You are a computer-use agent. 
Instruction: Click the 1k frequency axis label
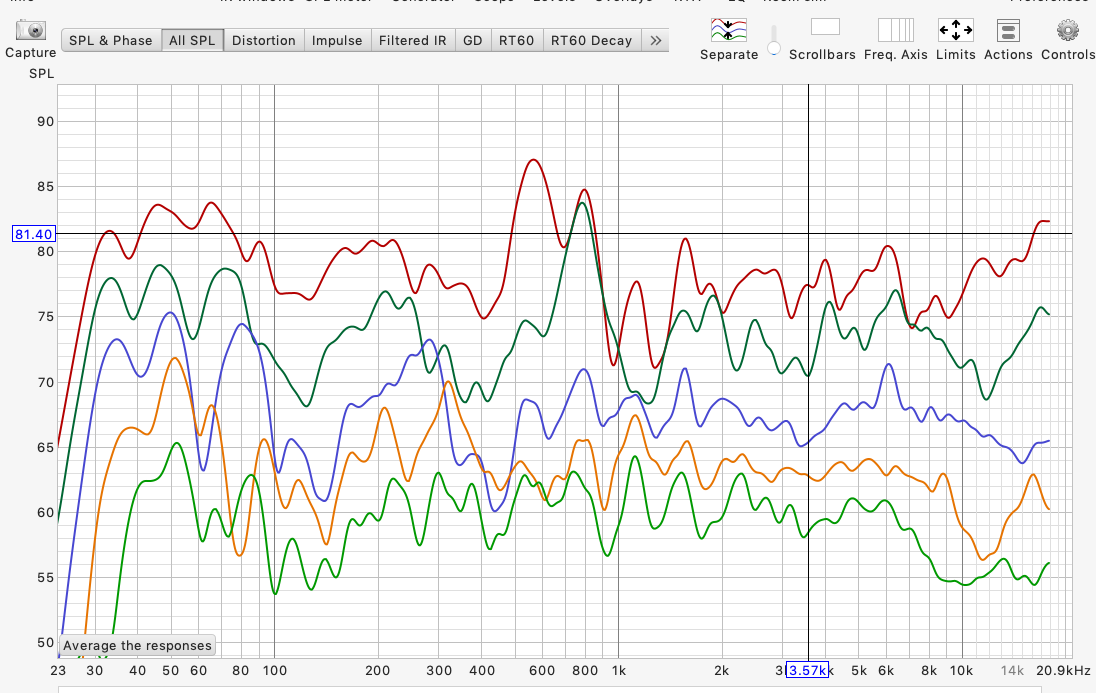tap(619, 671)
